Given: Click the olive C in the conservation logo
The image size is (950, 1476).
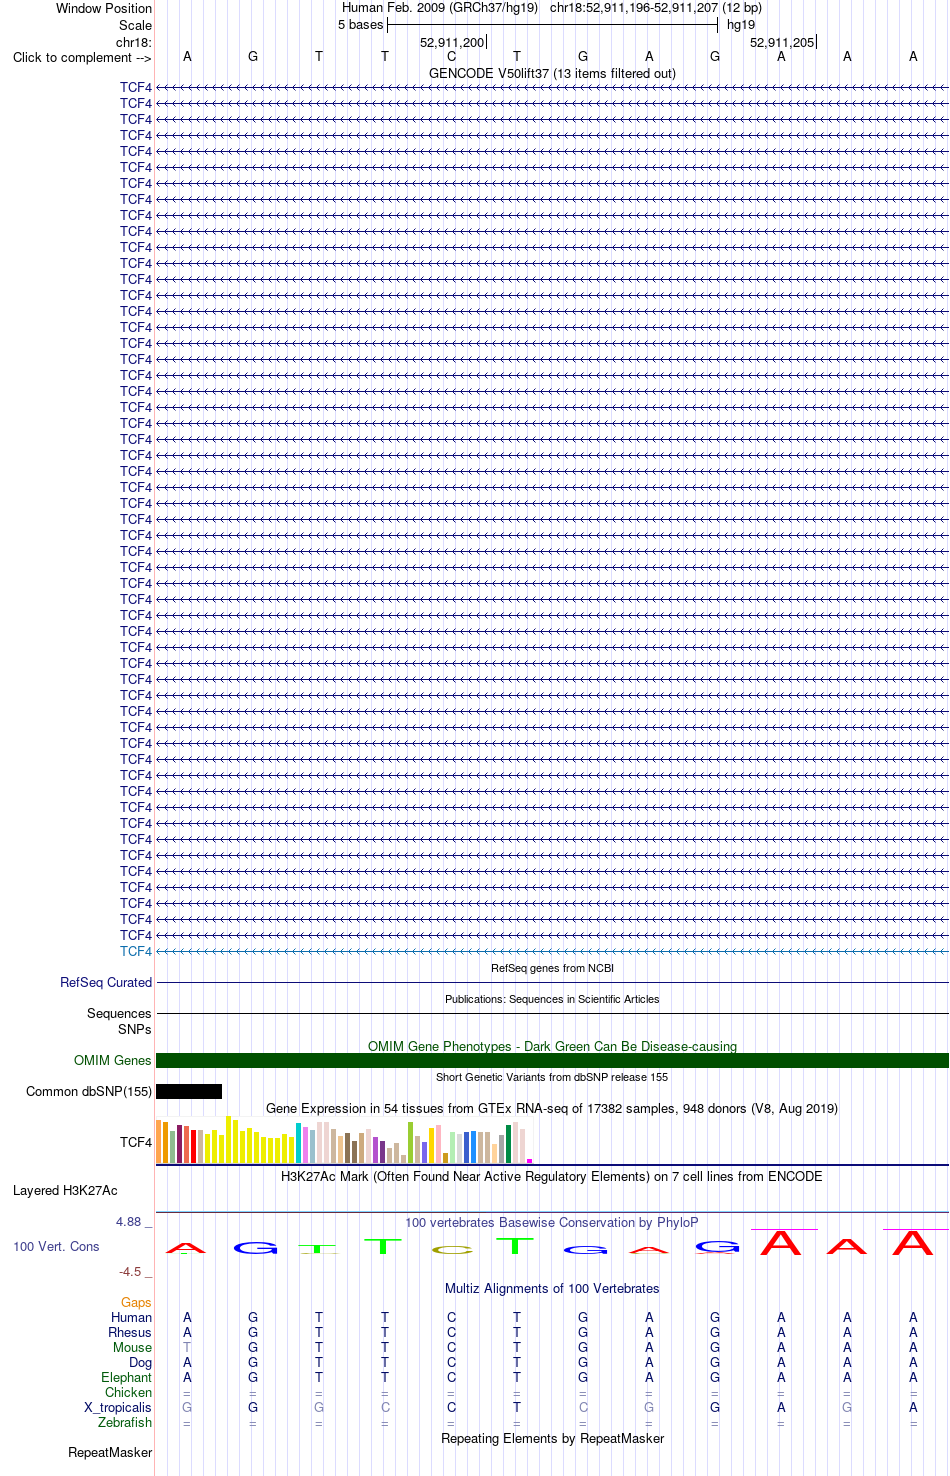Looking at the screenshot, I should click(x=452, y=1250).
